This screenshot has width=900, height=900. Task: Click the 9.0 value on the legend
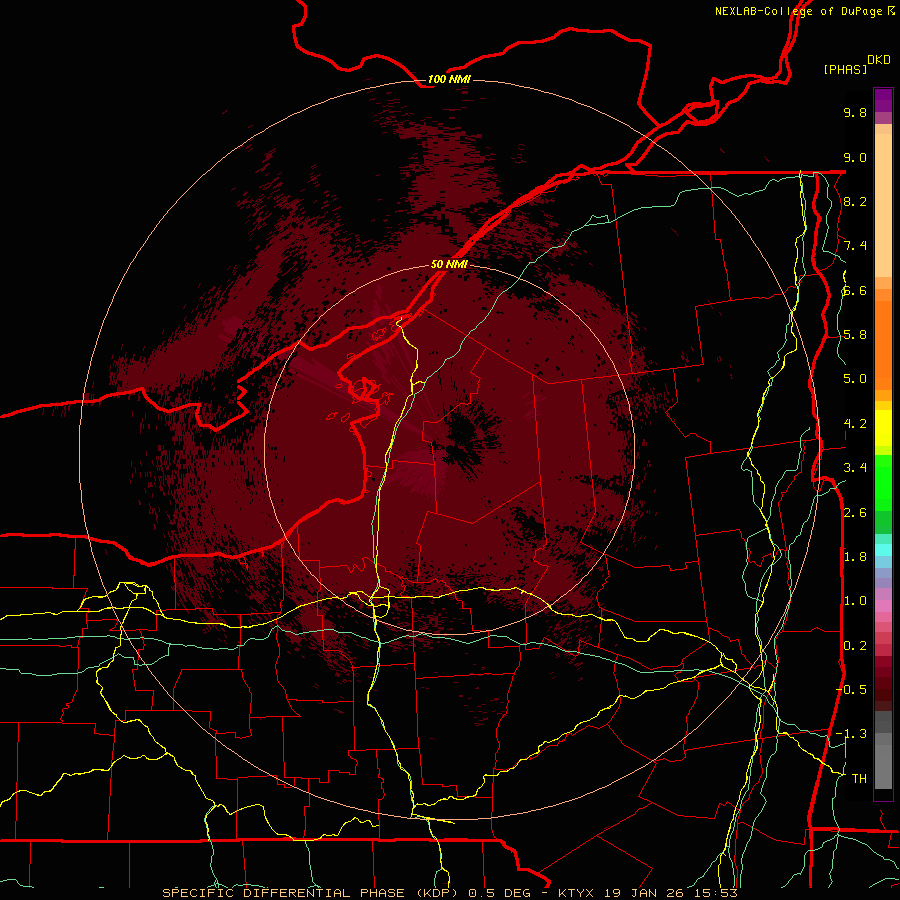coord(855,157)
